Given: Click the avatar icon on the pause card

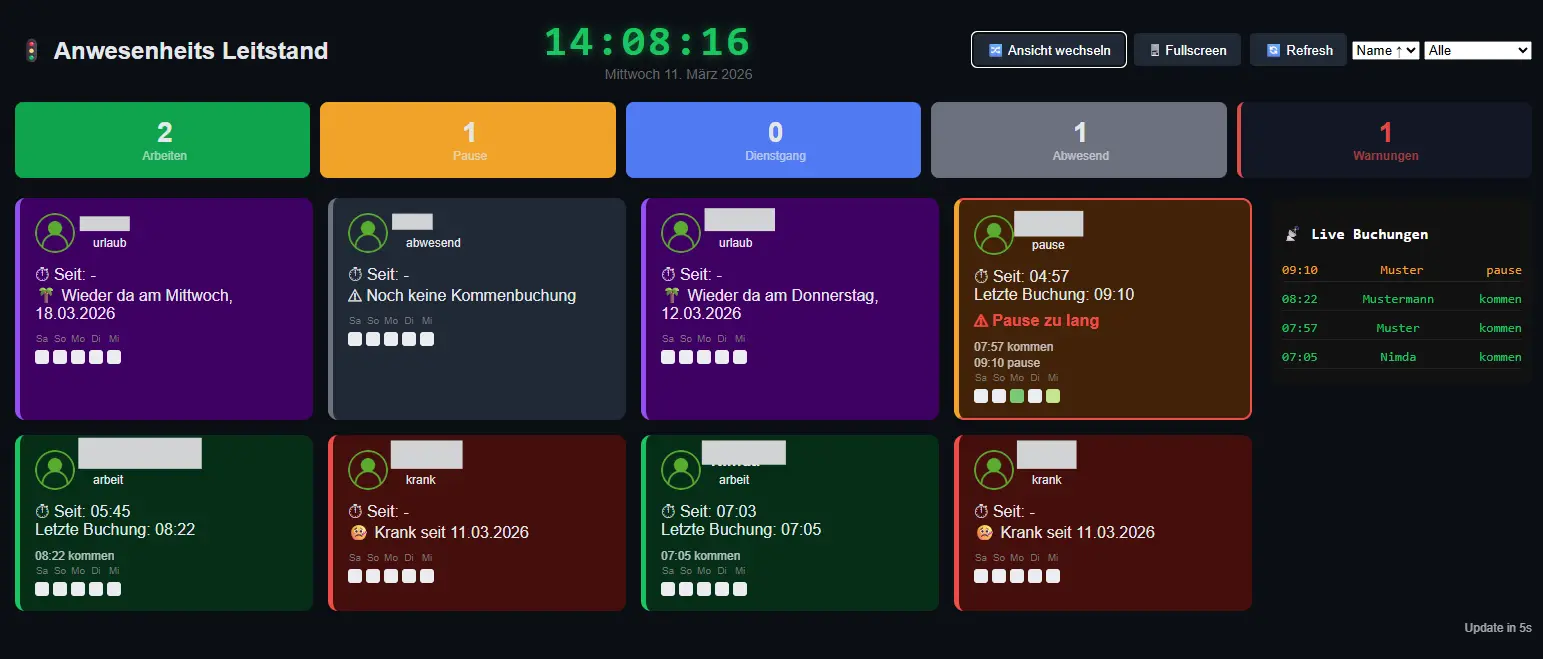Looking at the screenshot, I should [x=993, y=235].
